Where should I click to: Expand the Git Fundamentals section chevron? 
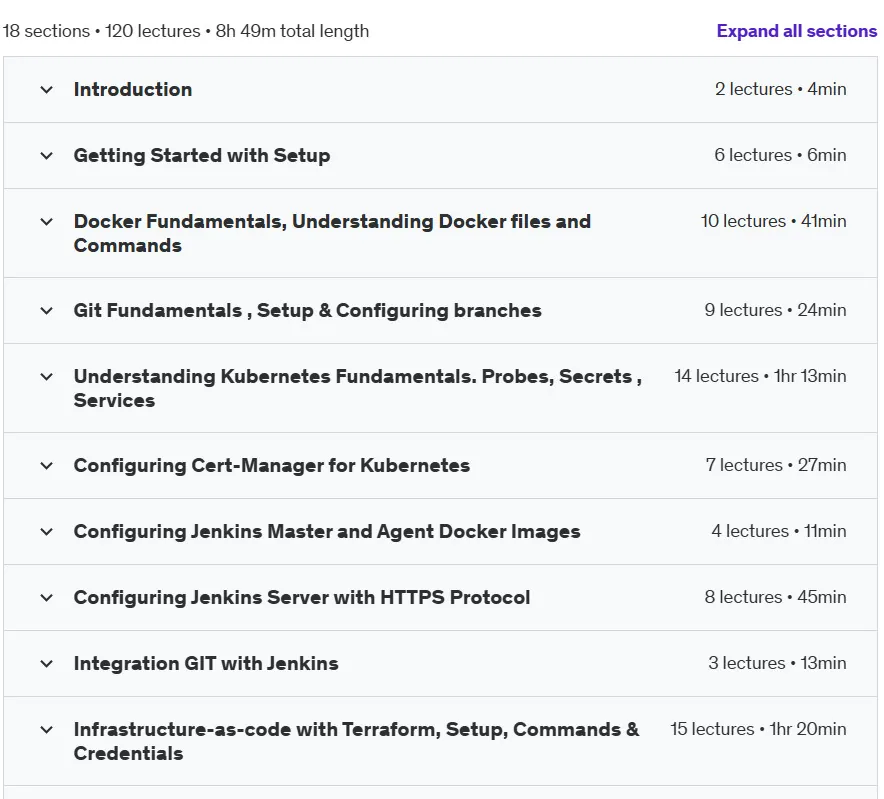(47, 311)
